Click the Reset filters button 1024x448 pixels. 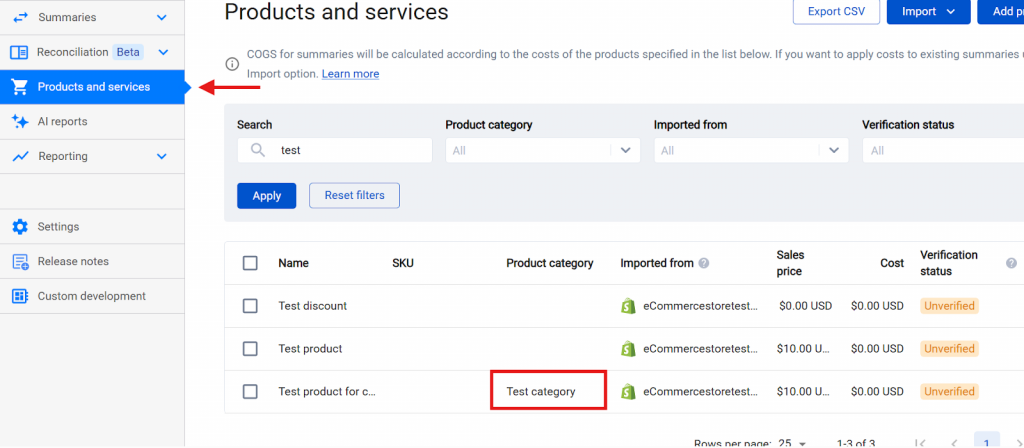click(x=354, y=195)
